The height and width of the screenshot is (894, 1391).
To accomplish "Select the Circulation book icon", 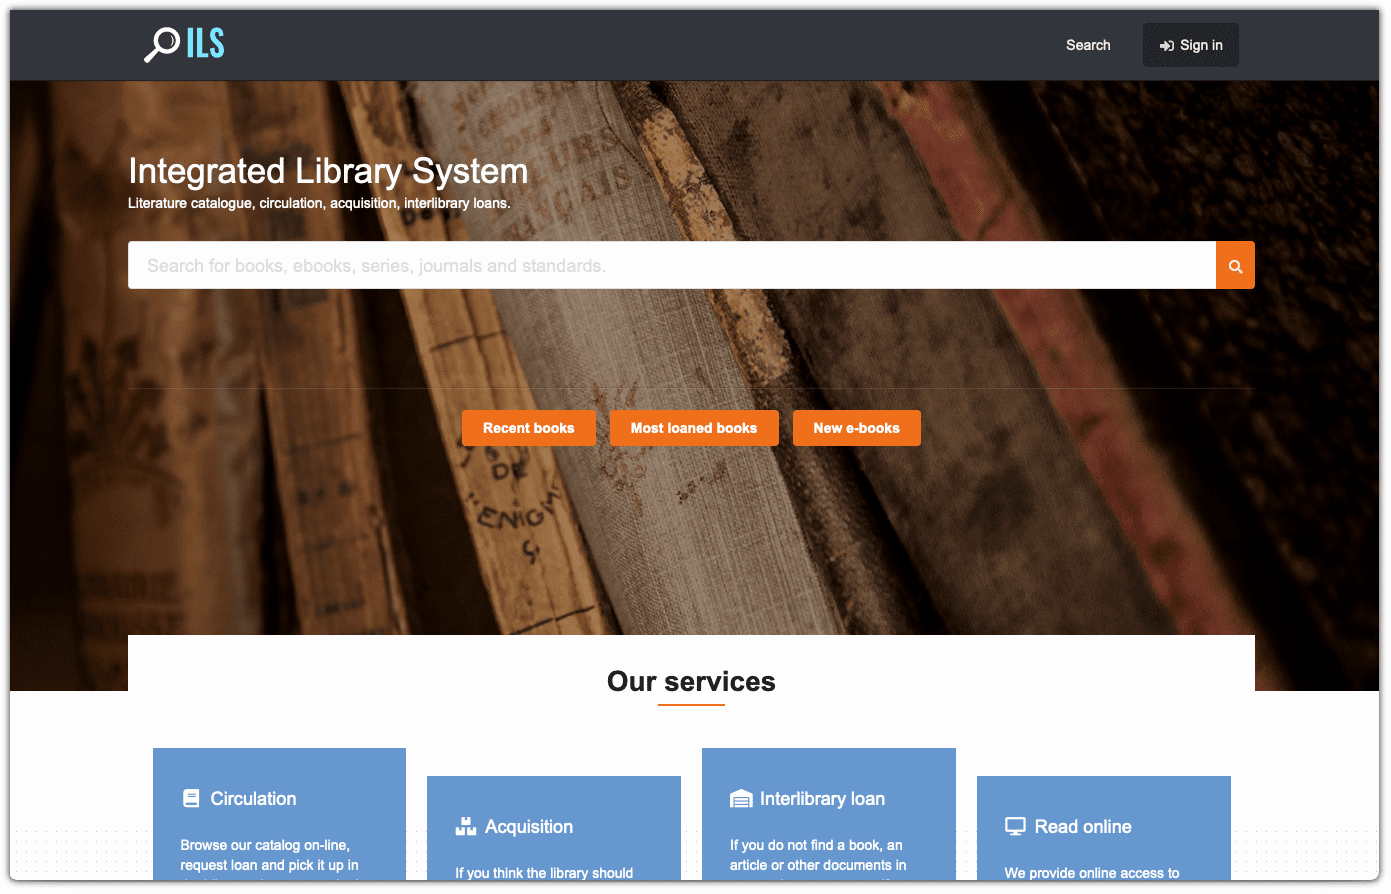I will [190, 798].
